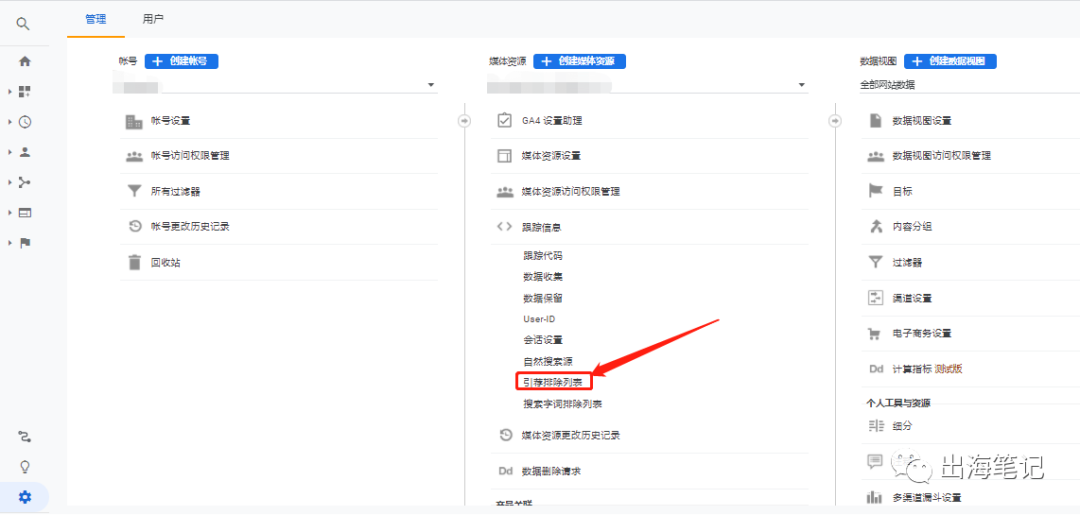Click the admin gear icon

point(25,497)
